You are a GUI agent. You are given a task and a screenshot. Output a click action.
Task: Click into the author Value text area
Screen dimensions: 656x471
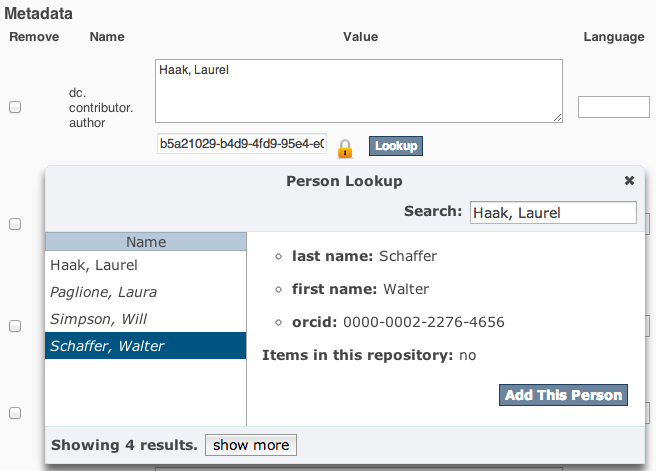tap(358, 91)
